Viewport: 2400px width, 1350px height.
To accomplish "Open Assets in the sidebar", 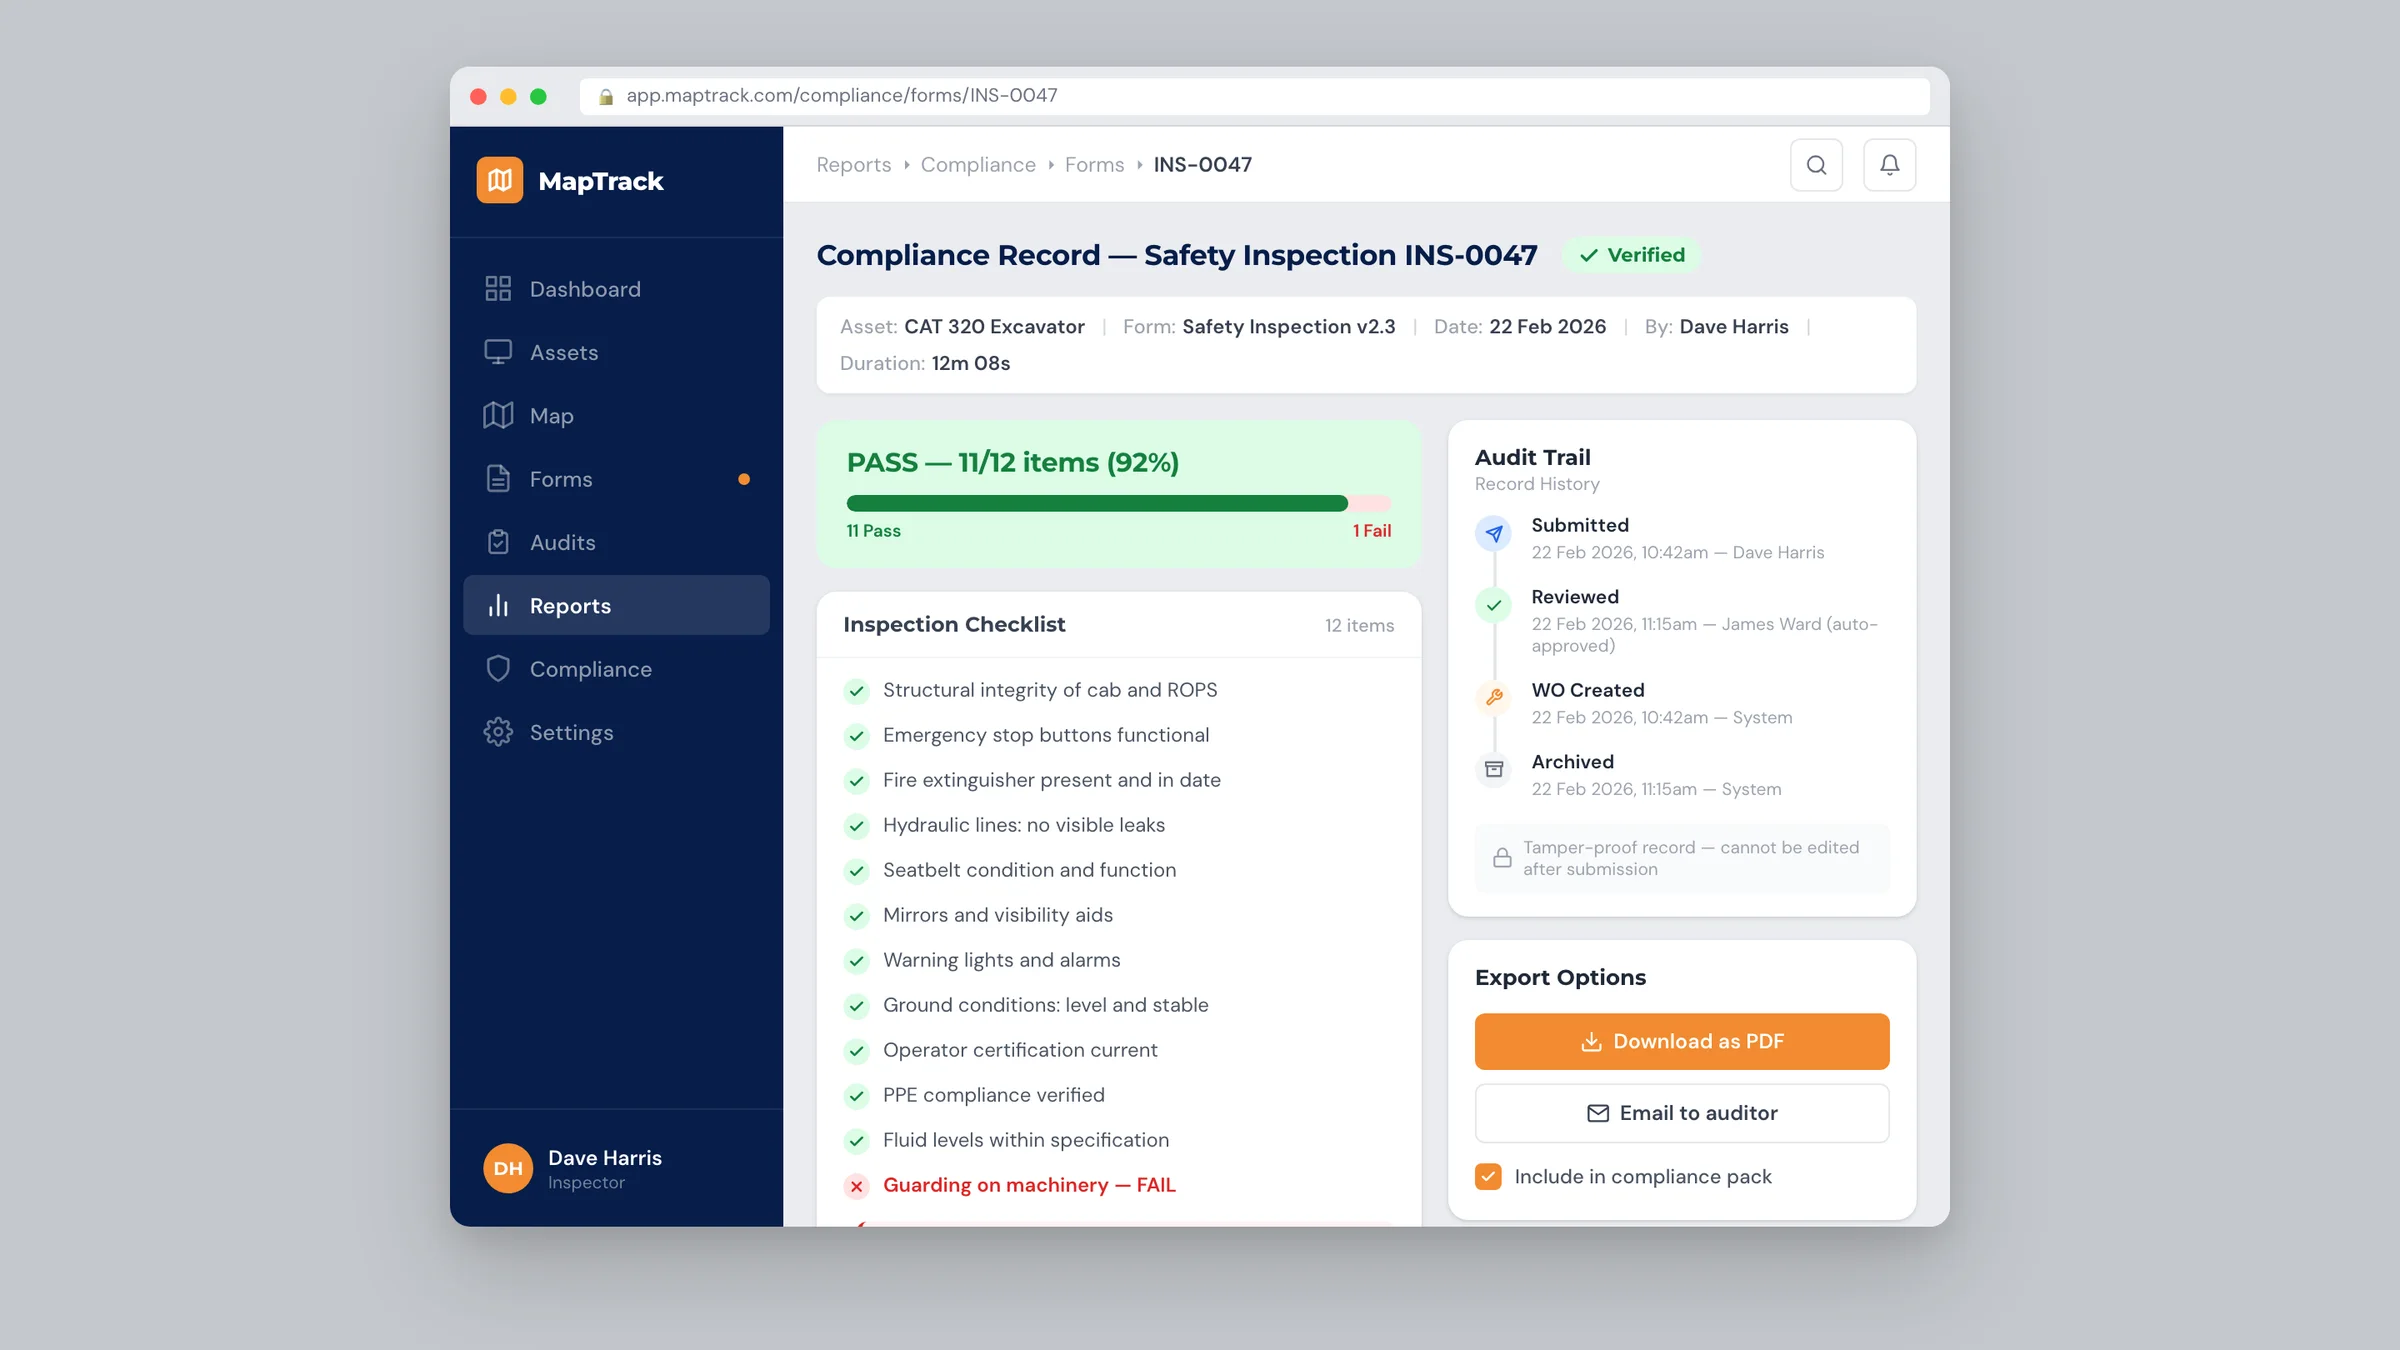I will pyautogui.click(x=616, y=352).
